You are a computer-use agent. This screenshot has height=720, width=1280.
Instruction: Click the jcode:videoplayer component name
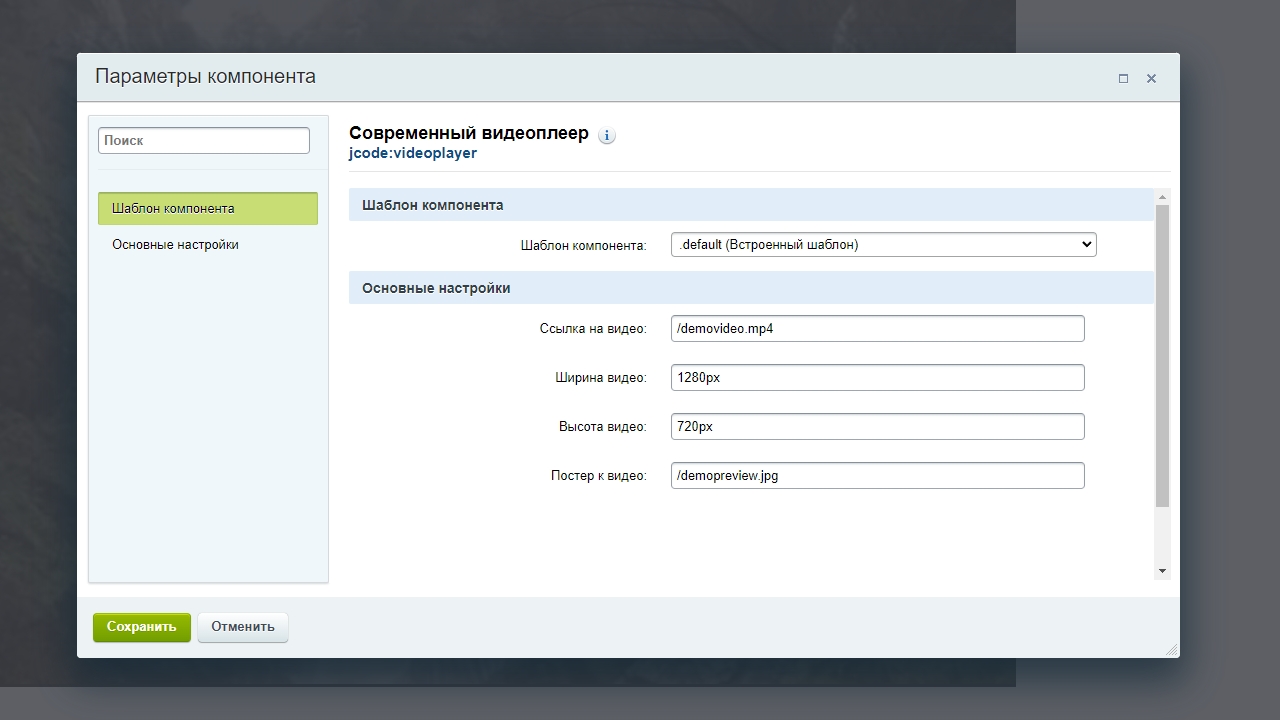(x=413, y=153)
